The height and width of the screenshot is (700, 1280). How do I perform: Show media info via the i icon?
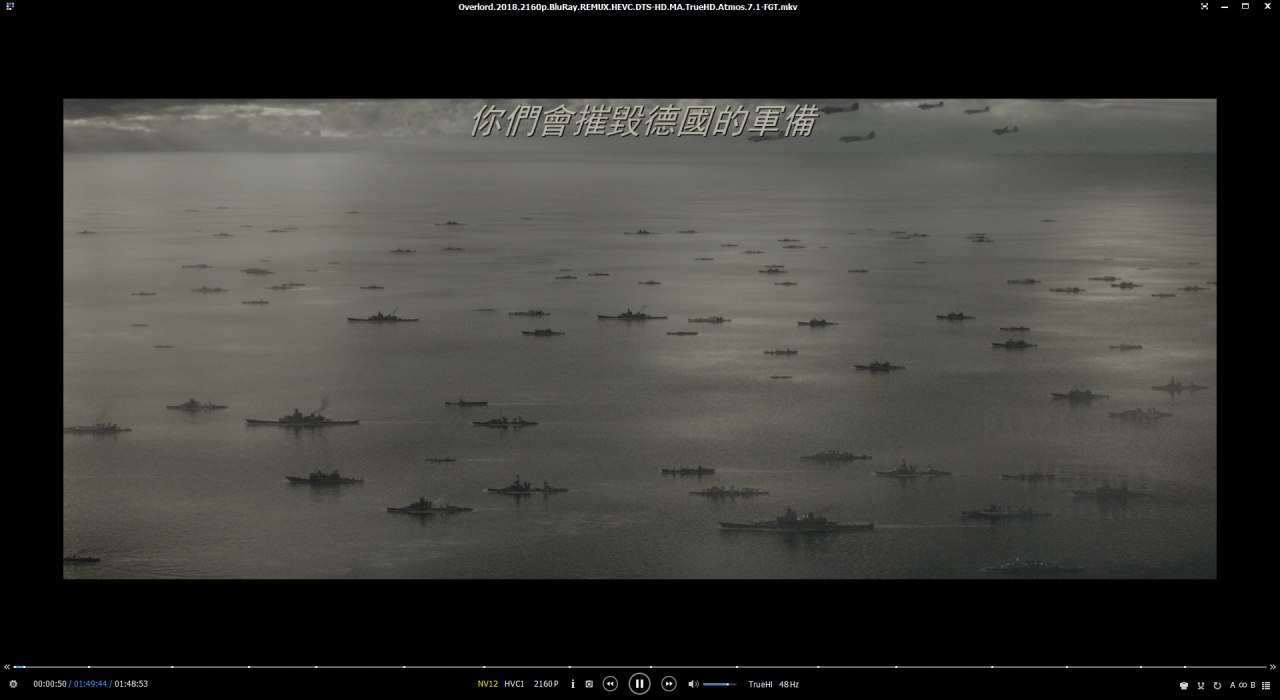tap(573, 684)
